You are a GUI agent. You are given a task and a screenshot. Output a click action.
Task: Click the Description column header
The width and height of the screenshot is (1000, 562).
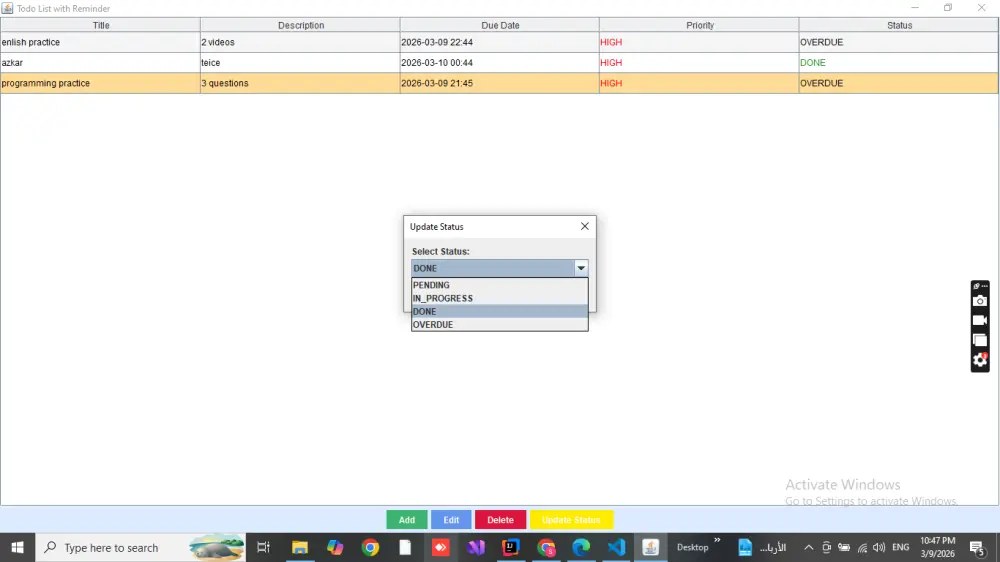coord(300,26)
